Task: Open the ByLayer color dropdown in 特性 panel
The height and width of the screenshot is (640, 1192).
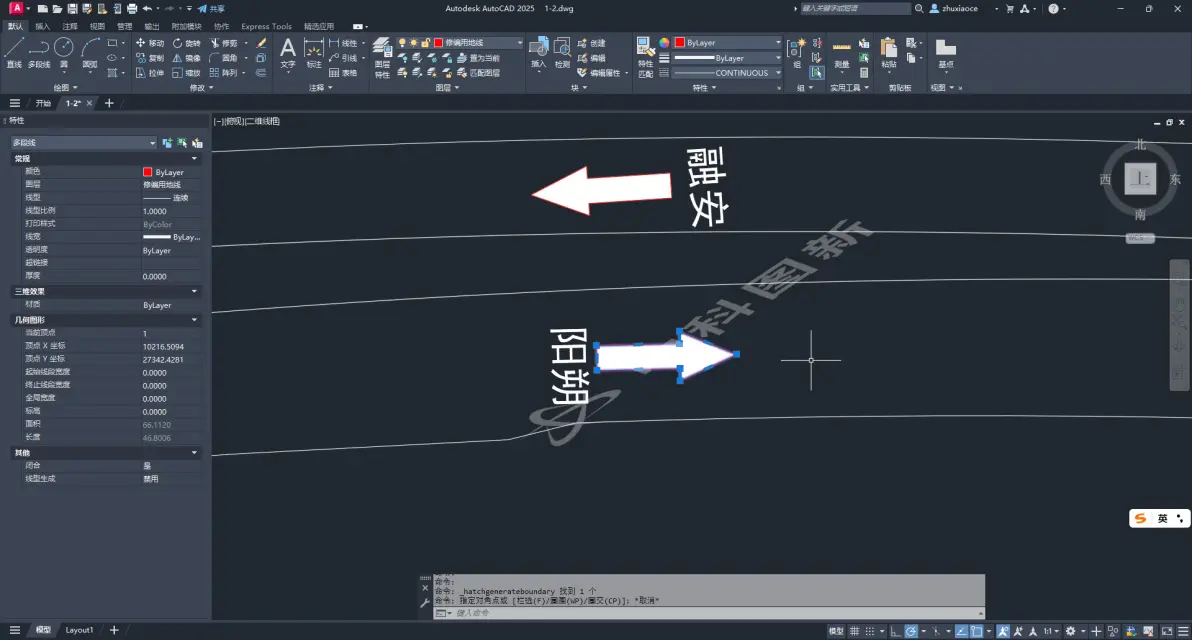Action: (x=728, y=43)
